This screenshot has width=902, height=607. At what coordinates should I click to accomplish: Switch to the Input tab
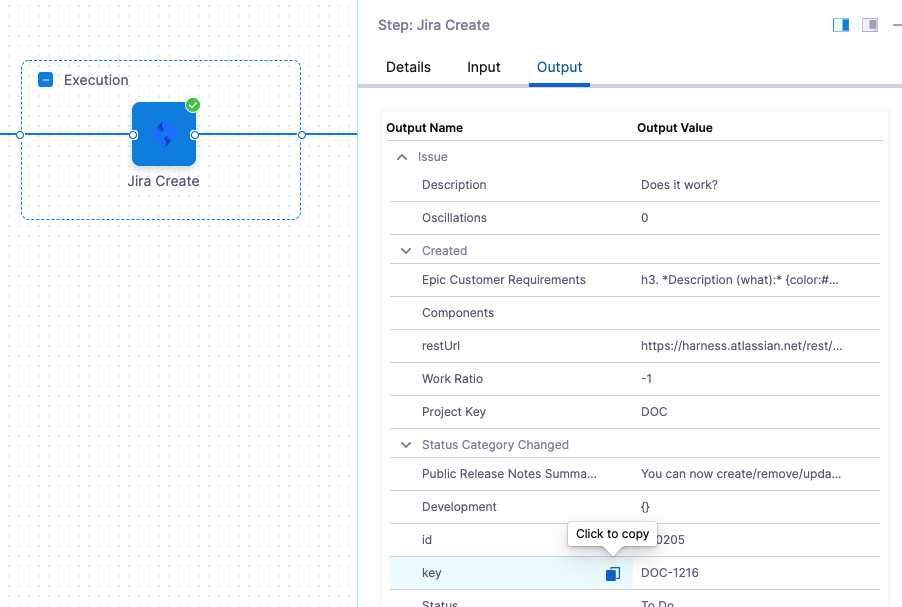(x=484, y=67)
